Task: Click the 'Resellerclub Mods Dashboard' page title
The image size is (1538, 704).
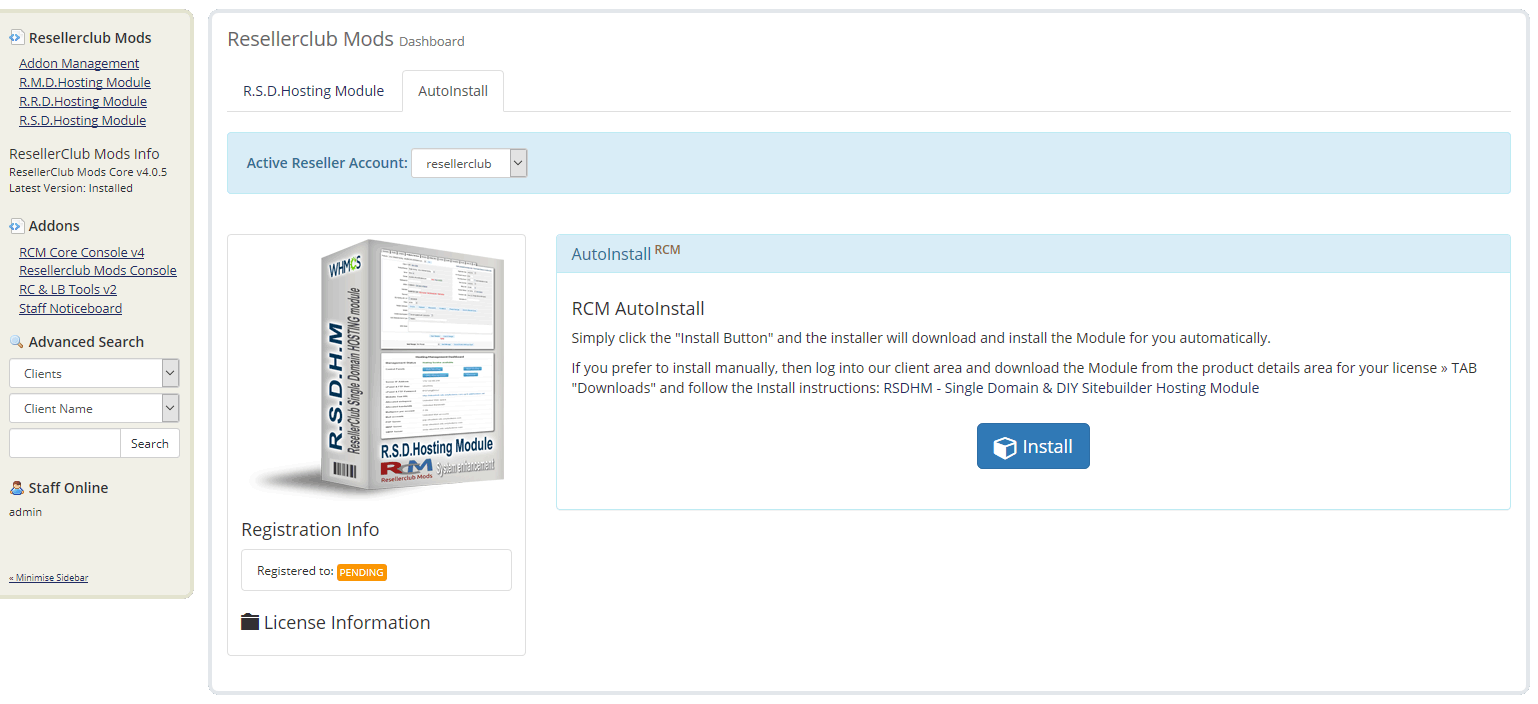Action: coord(346,39)
